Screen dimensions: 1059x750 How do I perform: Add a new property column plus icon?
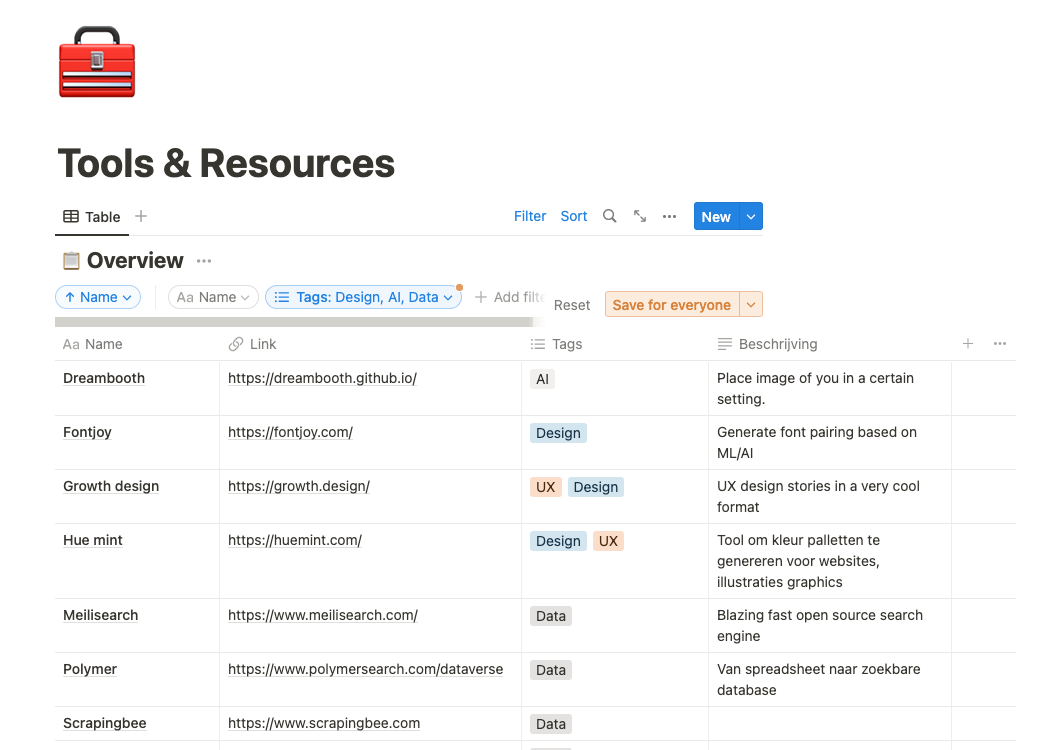[968, 344]
